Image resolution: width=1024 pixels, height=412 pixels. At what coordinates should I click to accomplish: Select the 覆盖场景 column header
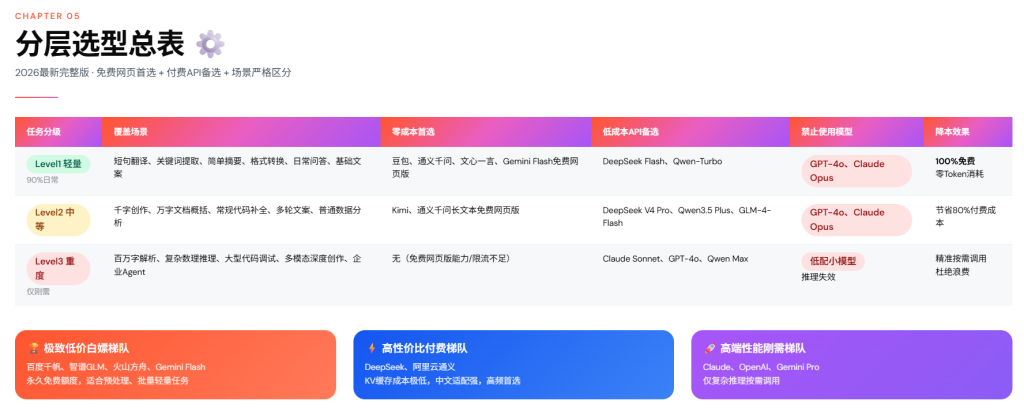[x=241, y=132]
